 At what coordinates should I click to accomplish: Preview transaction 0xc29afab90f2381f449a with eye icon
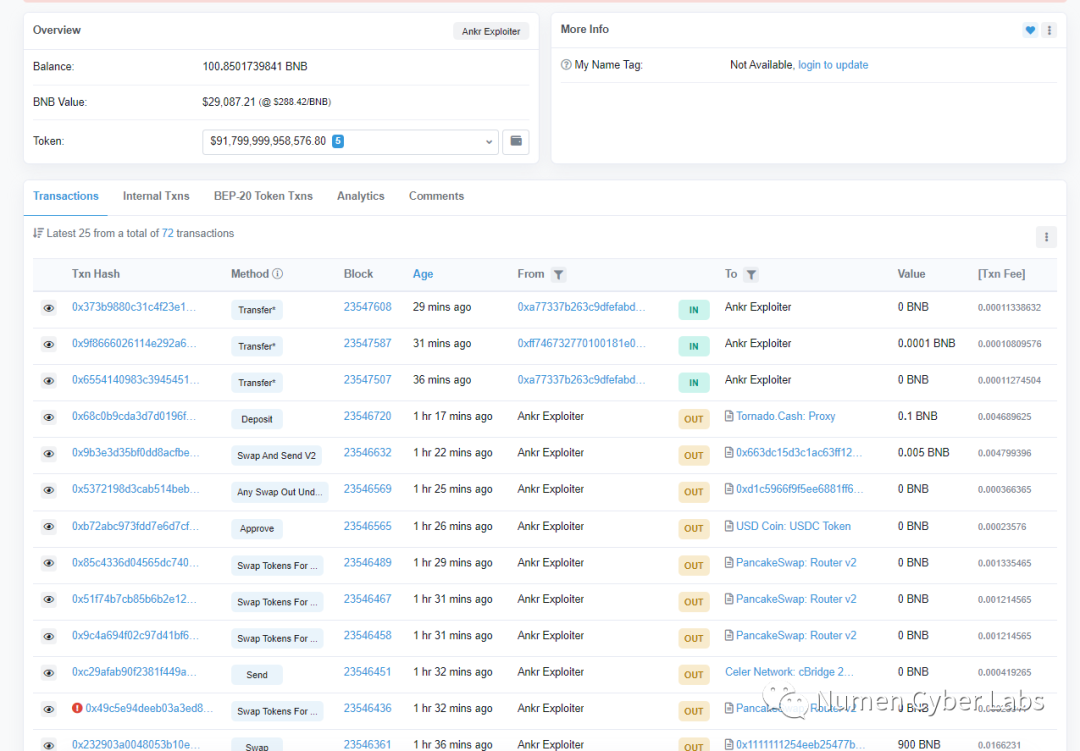click(x=49, y=673)
